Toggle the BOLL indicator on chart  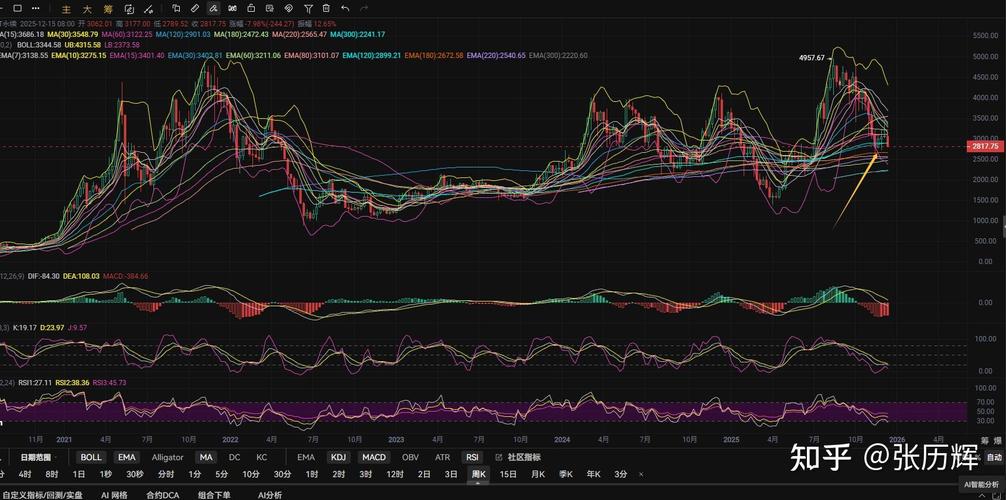[x=91, y=457]
